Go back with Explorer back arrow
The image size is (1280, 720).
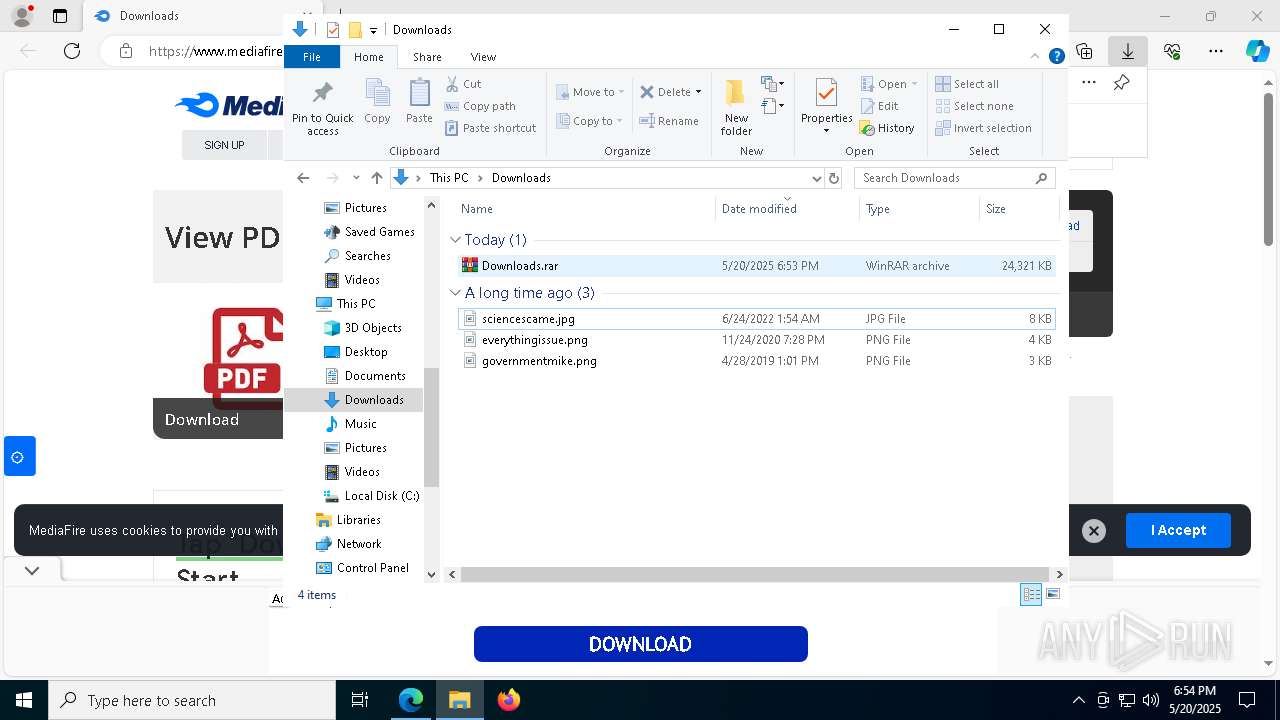pyautogui.click(x=304, y=178)
